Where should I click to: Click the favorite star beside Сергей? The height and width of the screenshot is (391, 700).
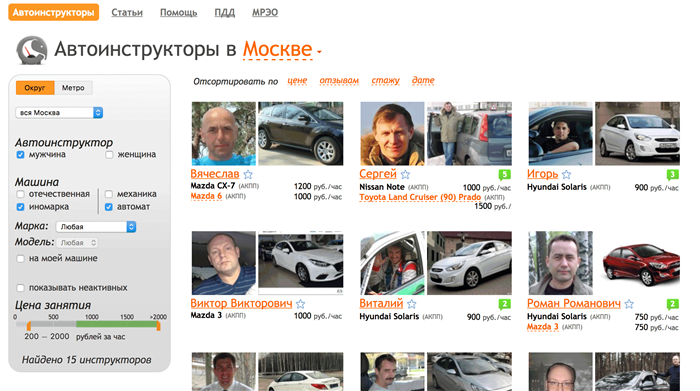[405, 175]
